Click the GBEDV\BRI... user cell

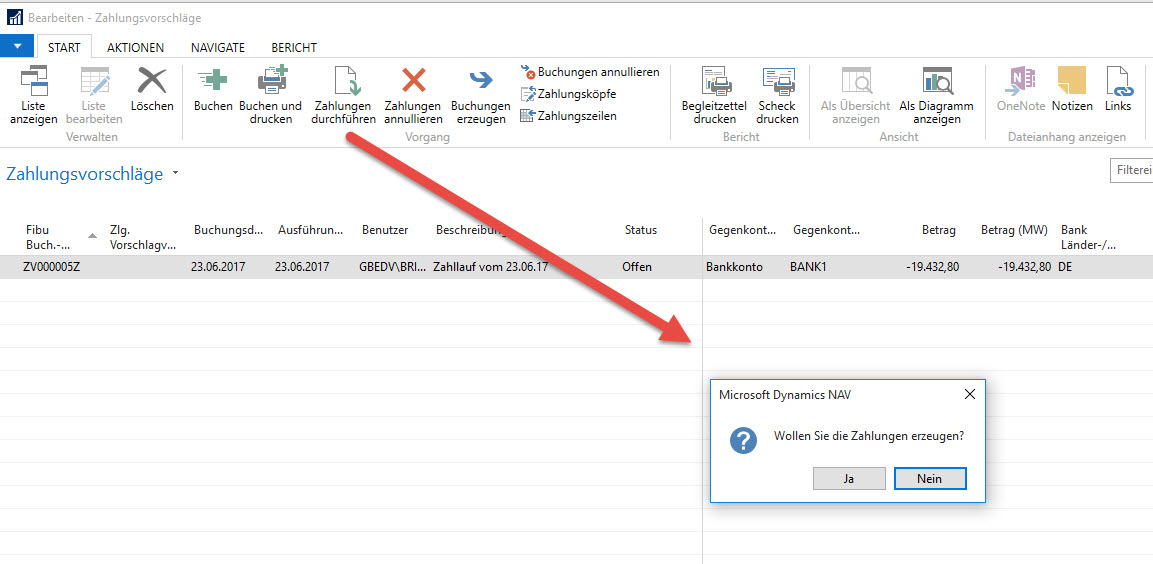[392, 267]
